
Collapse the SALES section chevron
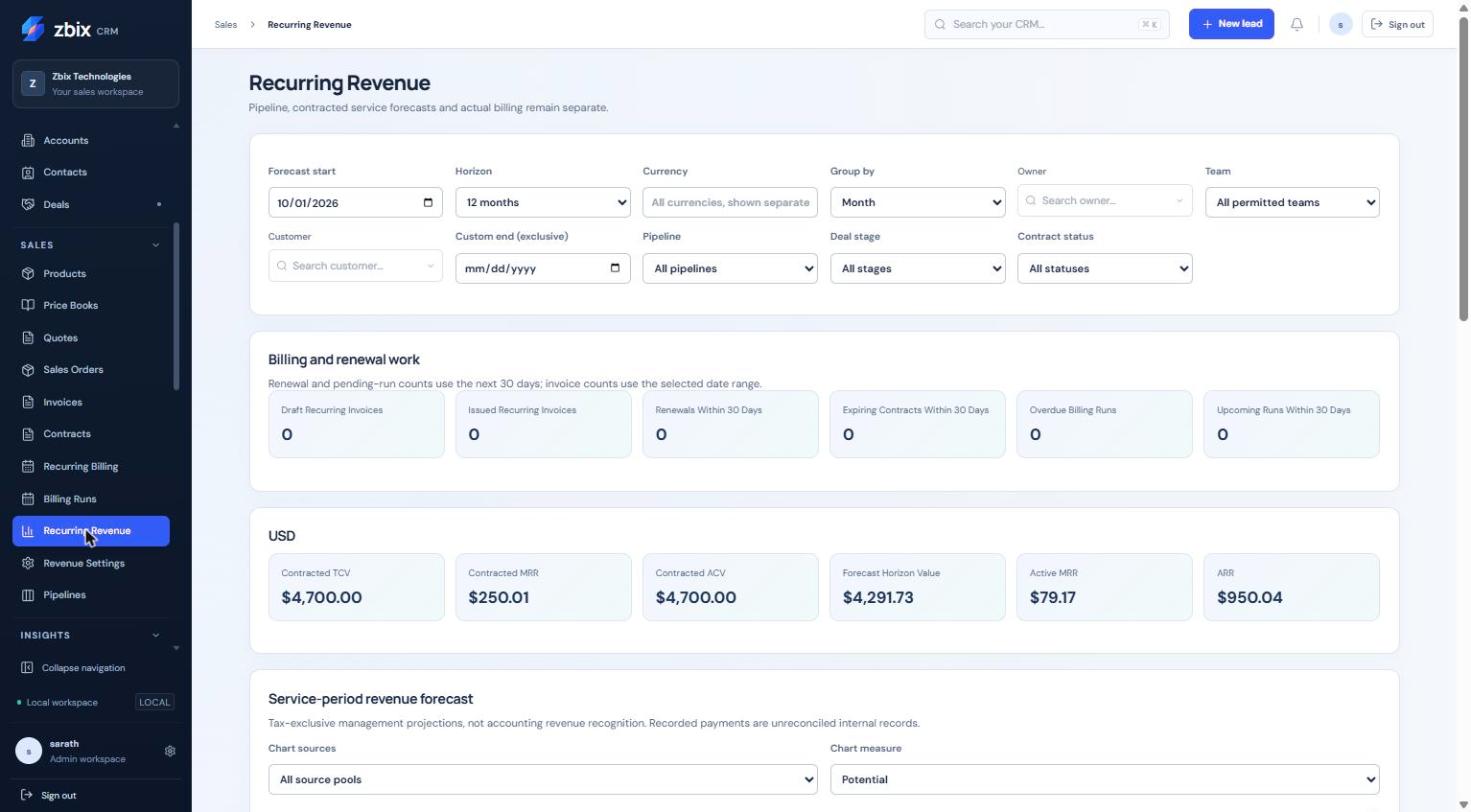155,245
